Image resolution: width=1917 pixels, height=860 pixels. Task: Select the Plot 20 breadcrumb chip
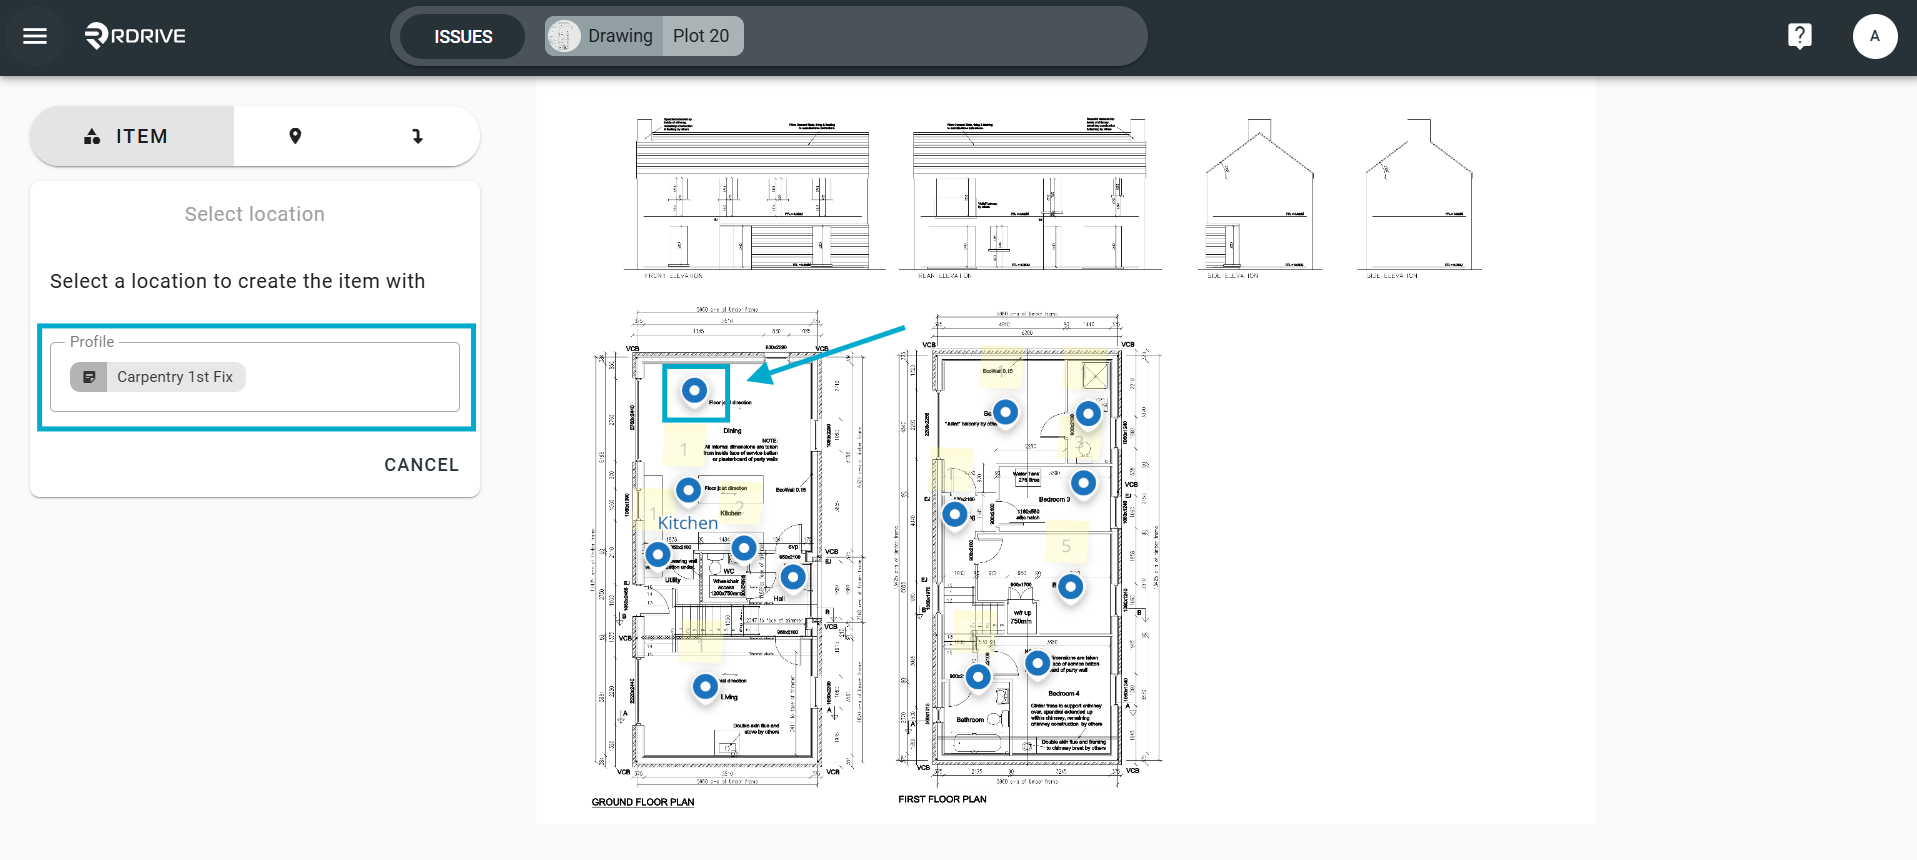(x=702, y=36)
